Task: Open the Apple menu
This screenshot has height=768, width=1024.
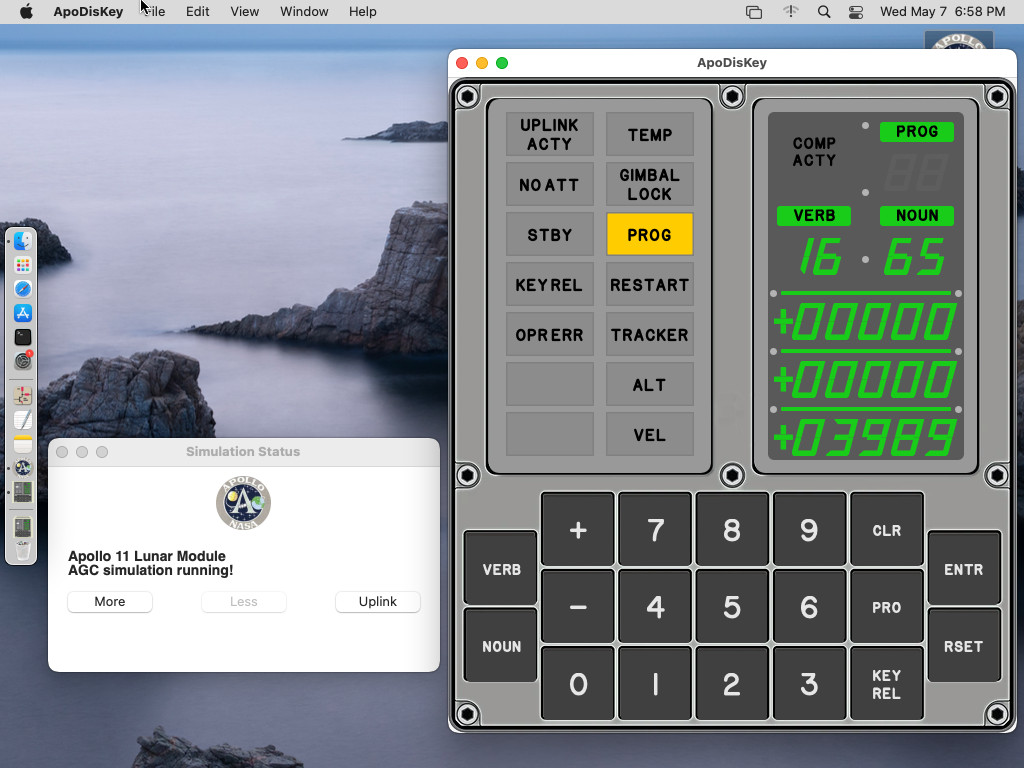Action: click(x=26, y=12)
